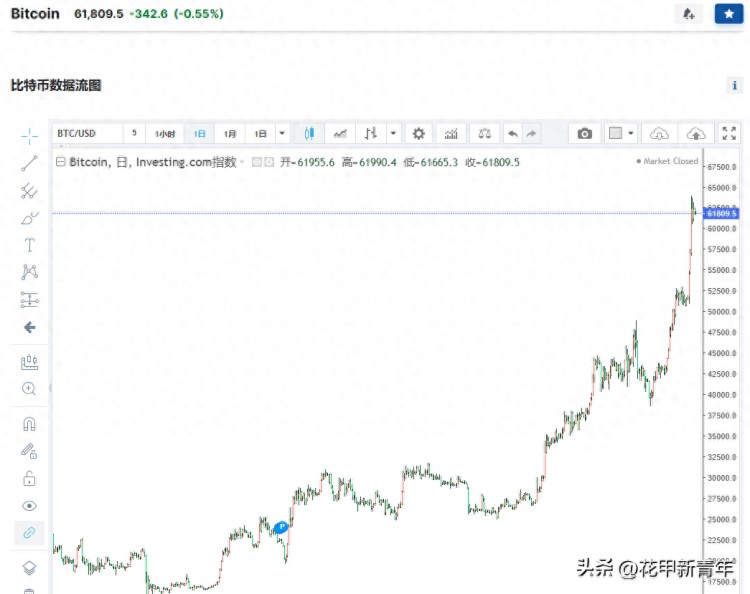Toggle the watchlist star button
Image resolution: width=750 pixels, height=594 pixels.
point(728,14)
